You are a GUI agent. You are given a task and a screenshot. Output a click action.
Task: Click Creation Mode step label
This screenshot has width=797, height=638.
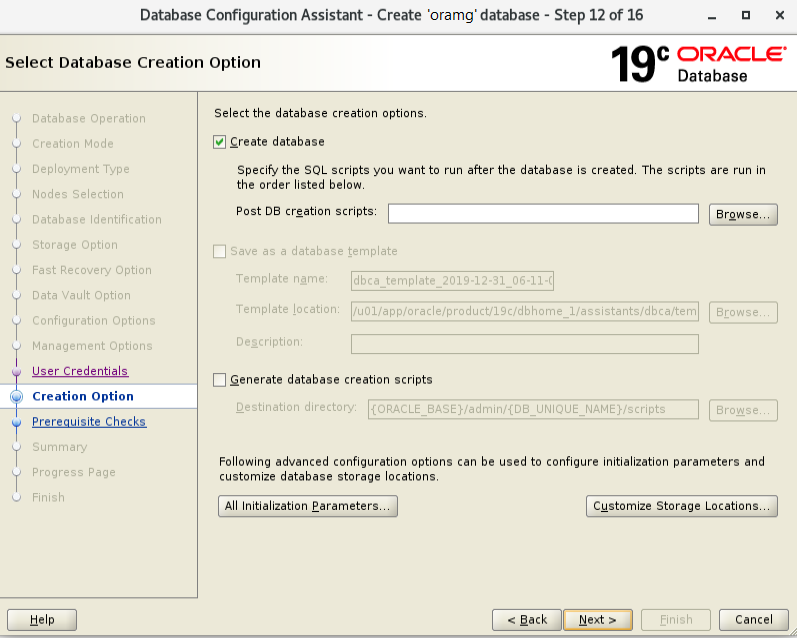coord(73,144)
